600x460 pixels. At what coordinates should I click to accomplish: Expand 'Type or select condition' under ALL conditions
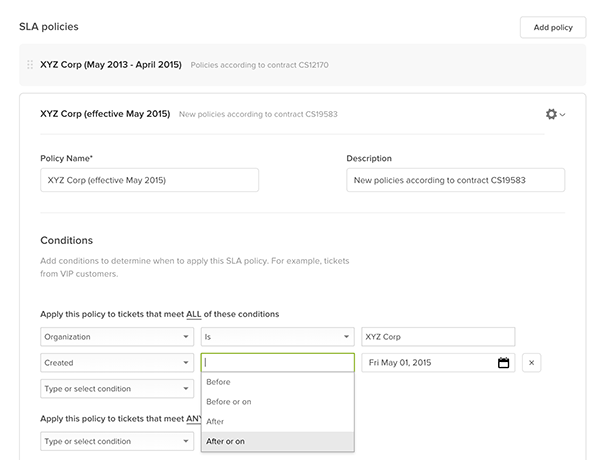point(116,388)
